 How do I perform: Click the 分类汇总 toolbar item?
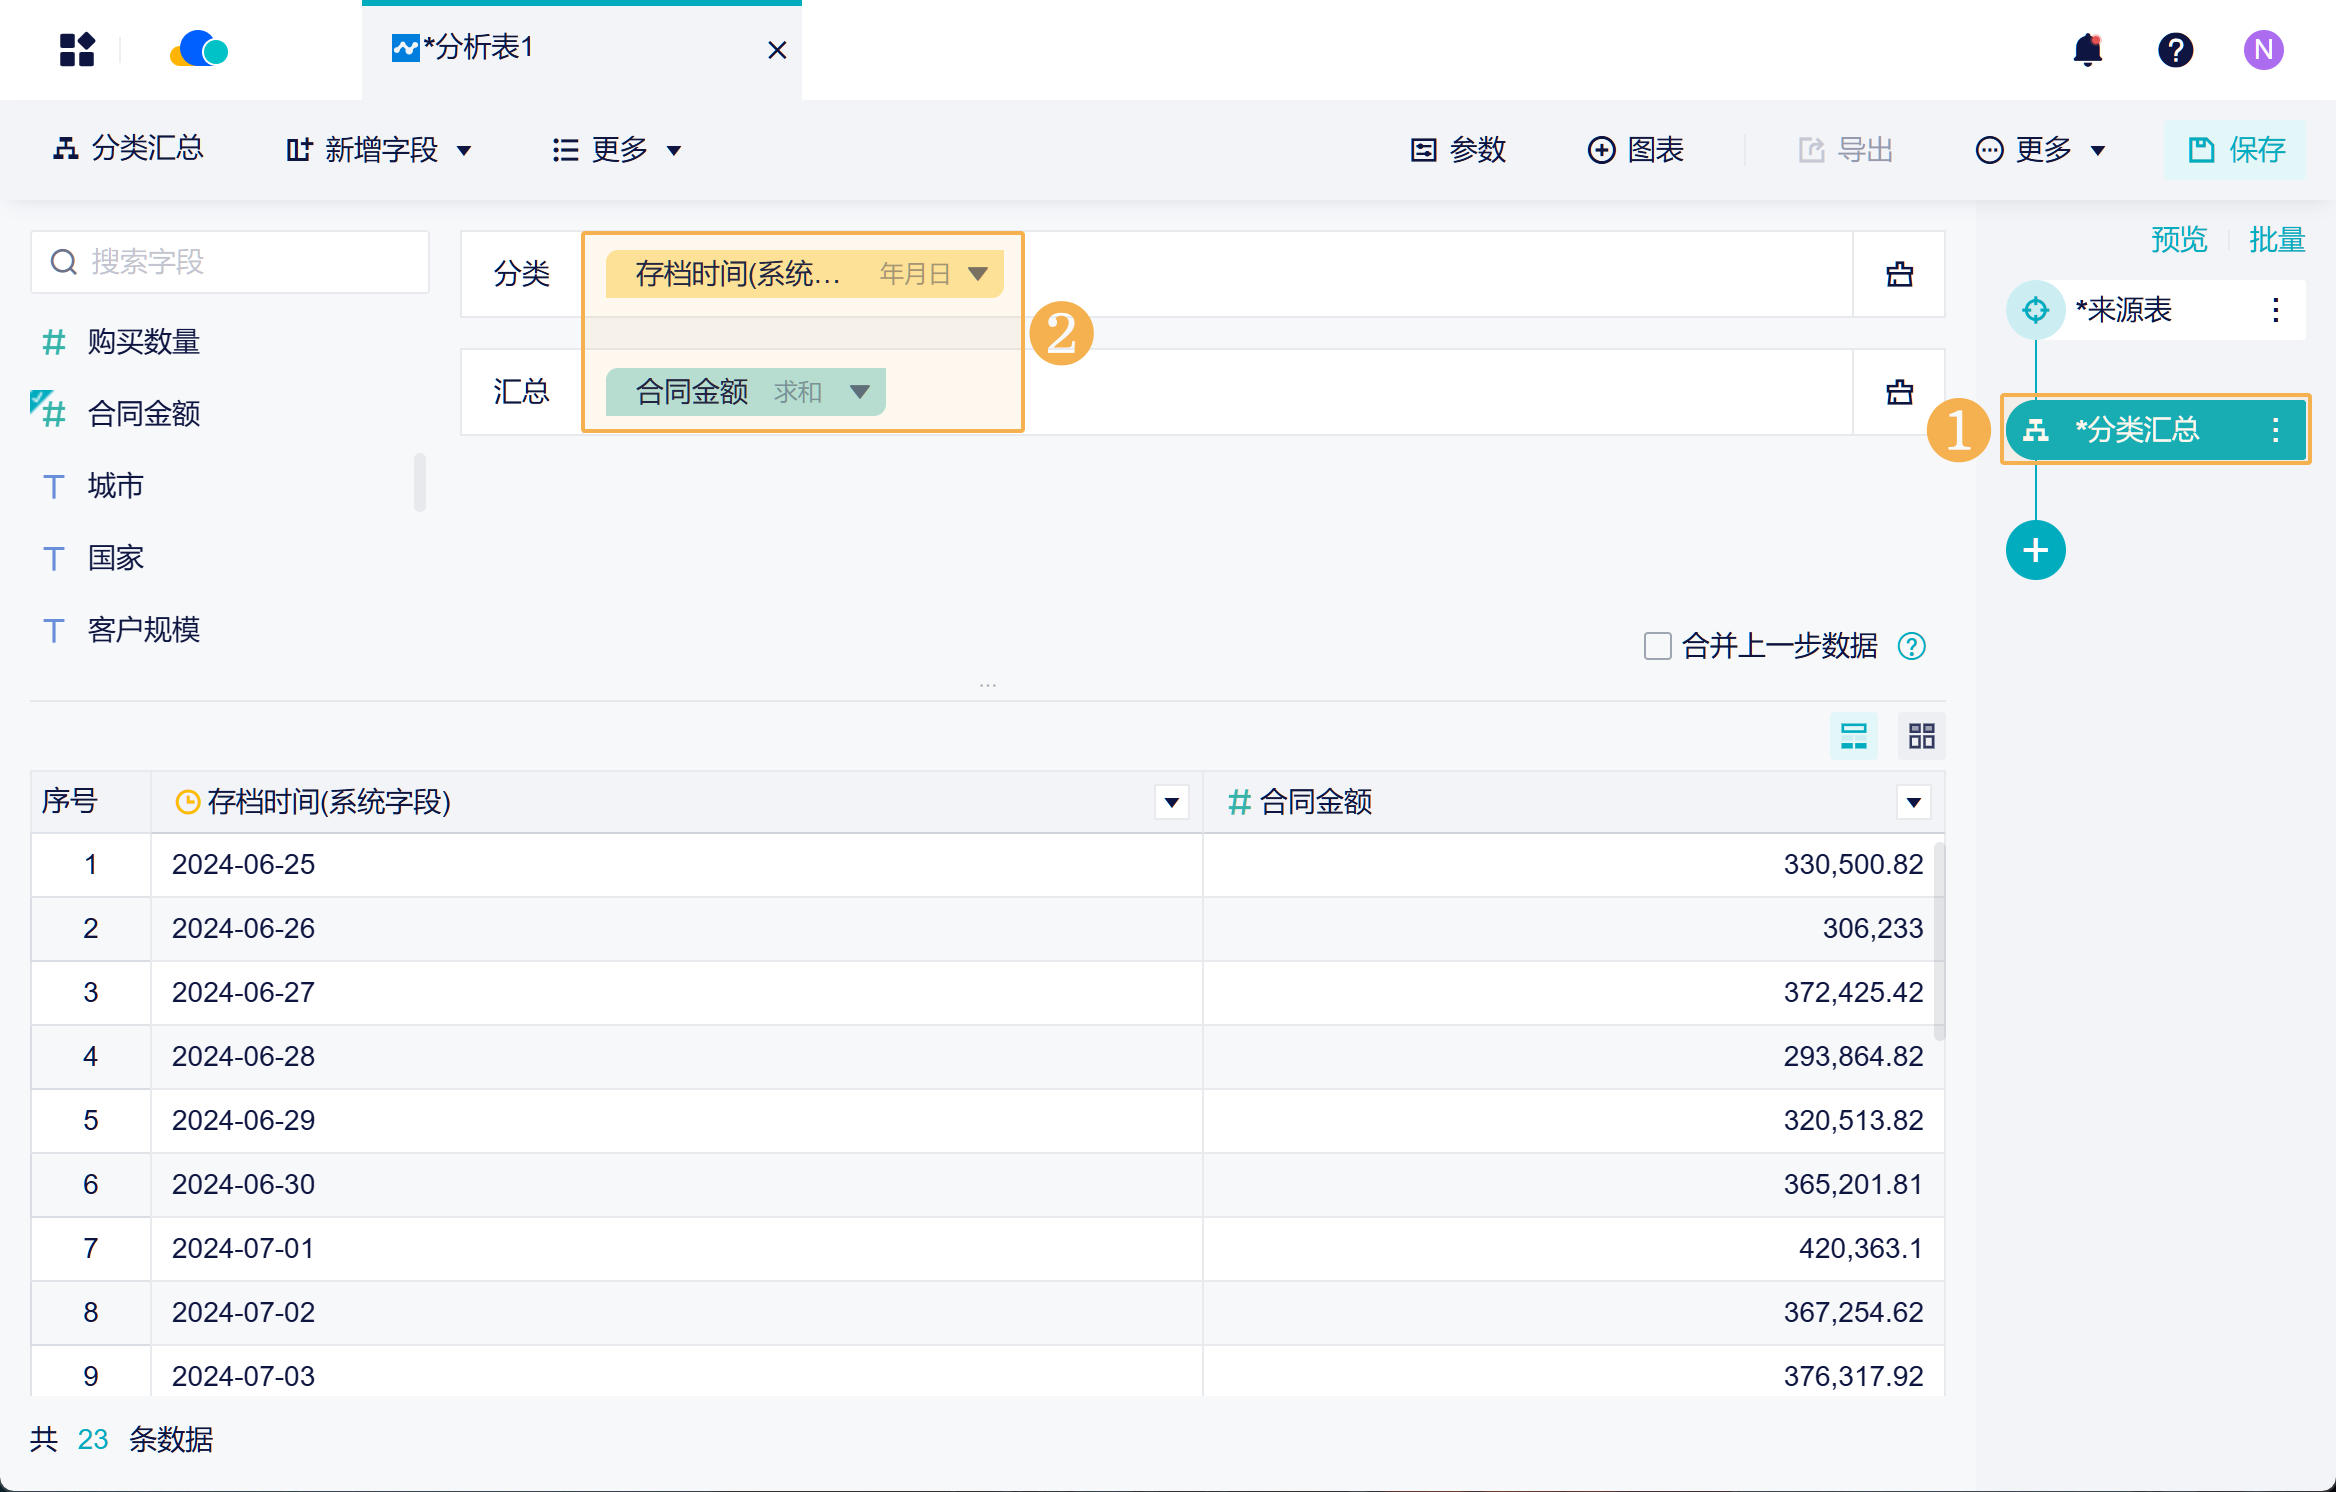click(128, 149)
